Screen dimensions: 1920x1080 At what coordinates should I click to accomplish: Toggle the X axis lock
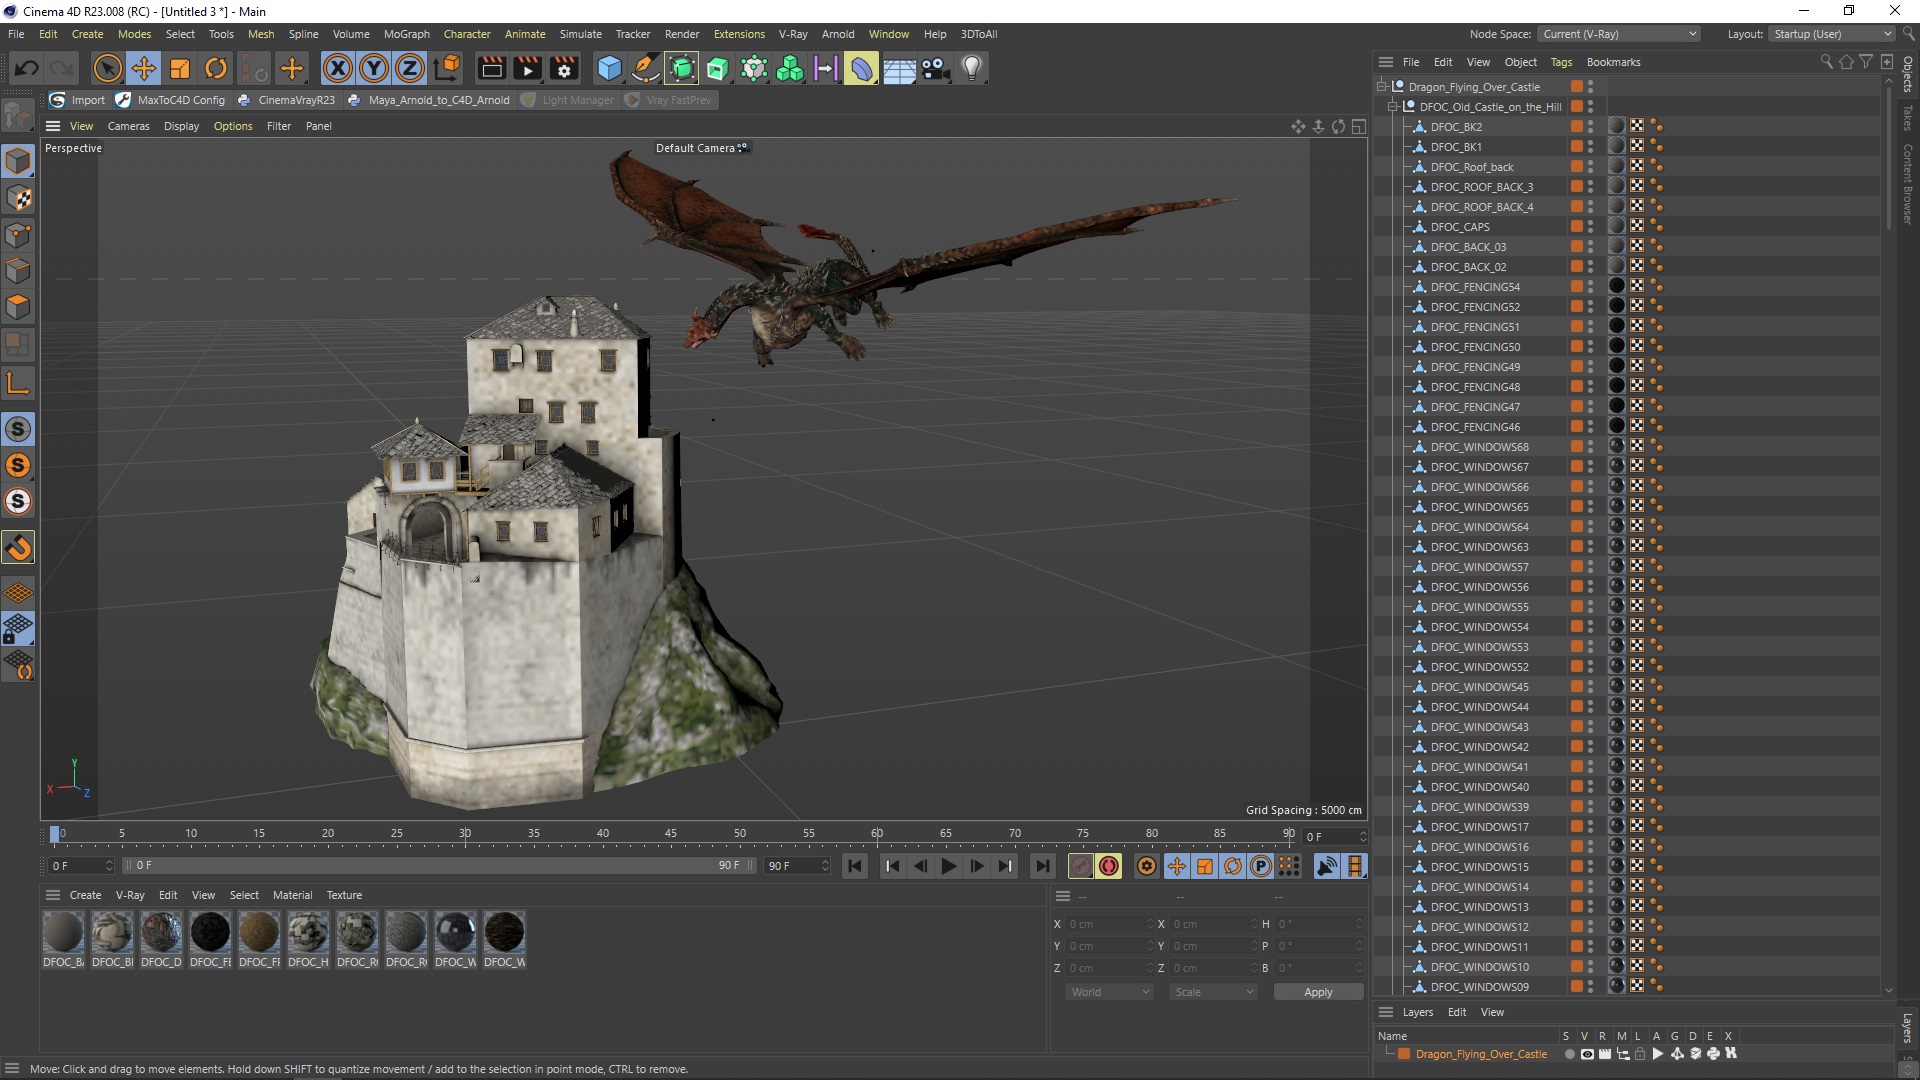pyautogui.click(x=338, y=68)
